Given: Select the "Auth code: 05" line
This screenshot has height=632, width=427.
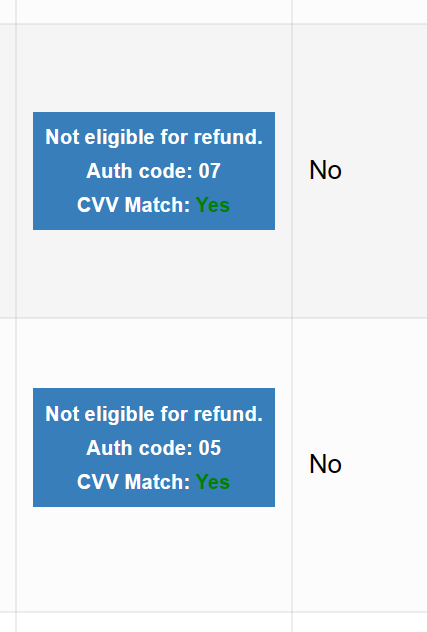Looking at the screenshot, I should pos(154,448).
